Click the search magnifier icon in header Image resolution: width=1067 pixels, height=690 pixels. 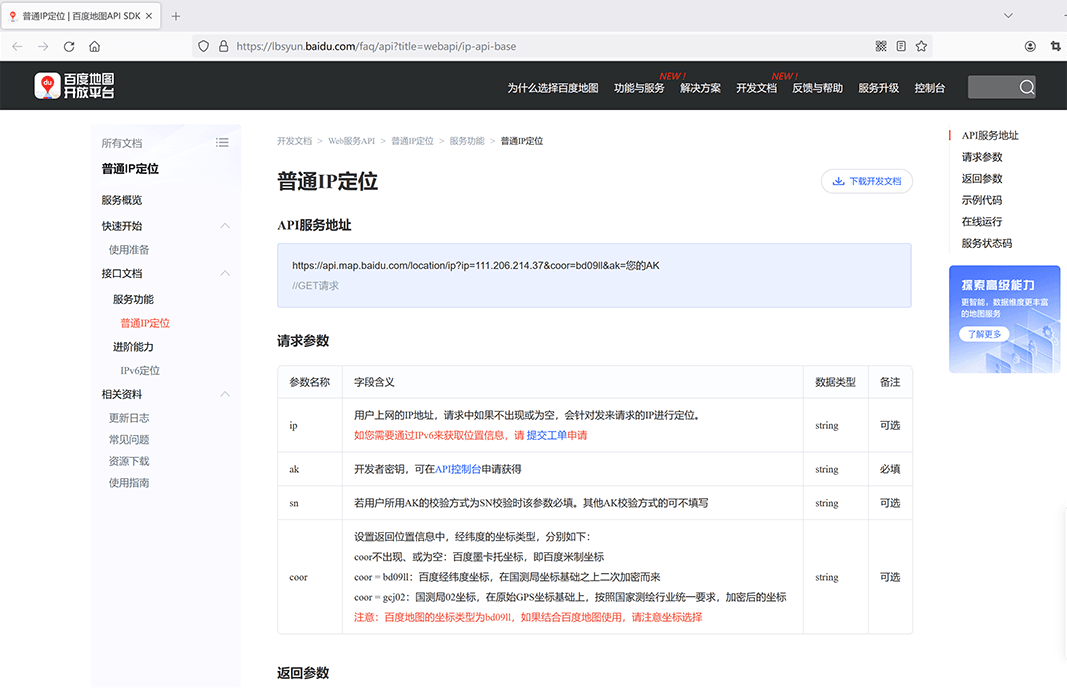tap(1026, 88)
